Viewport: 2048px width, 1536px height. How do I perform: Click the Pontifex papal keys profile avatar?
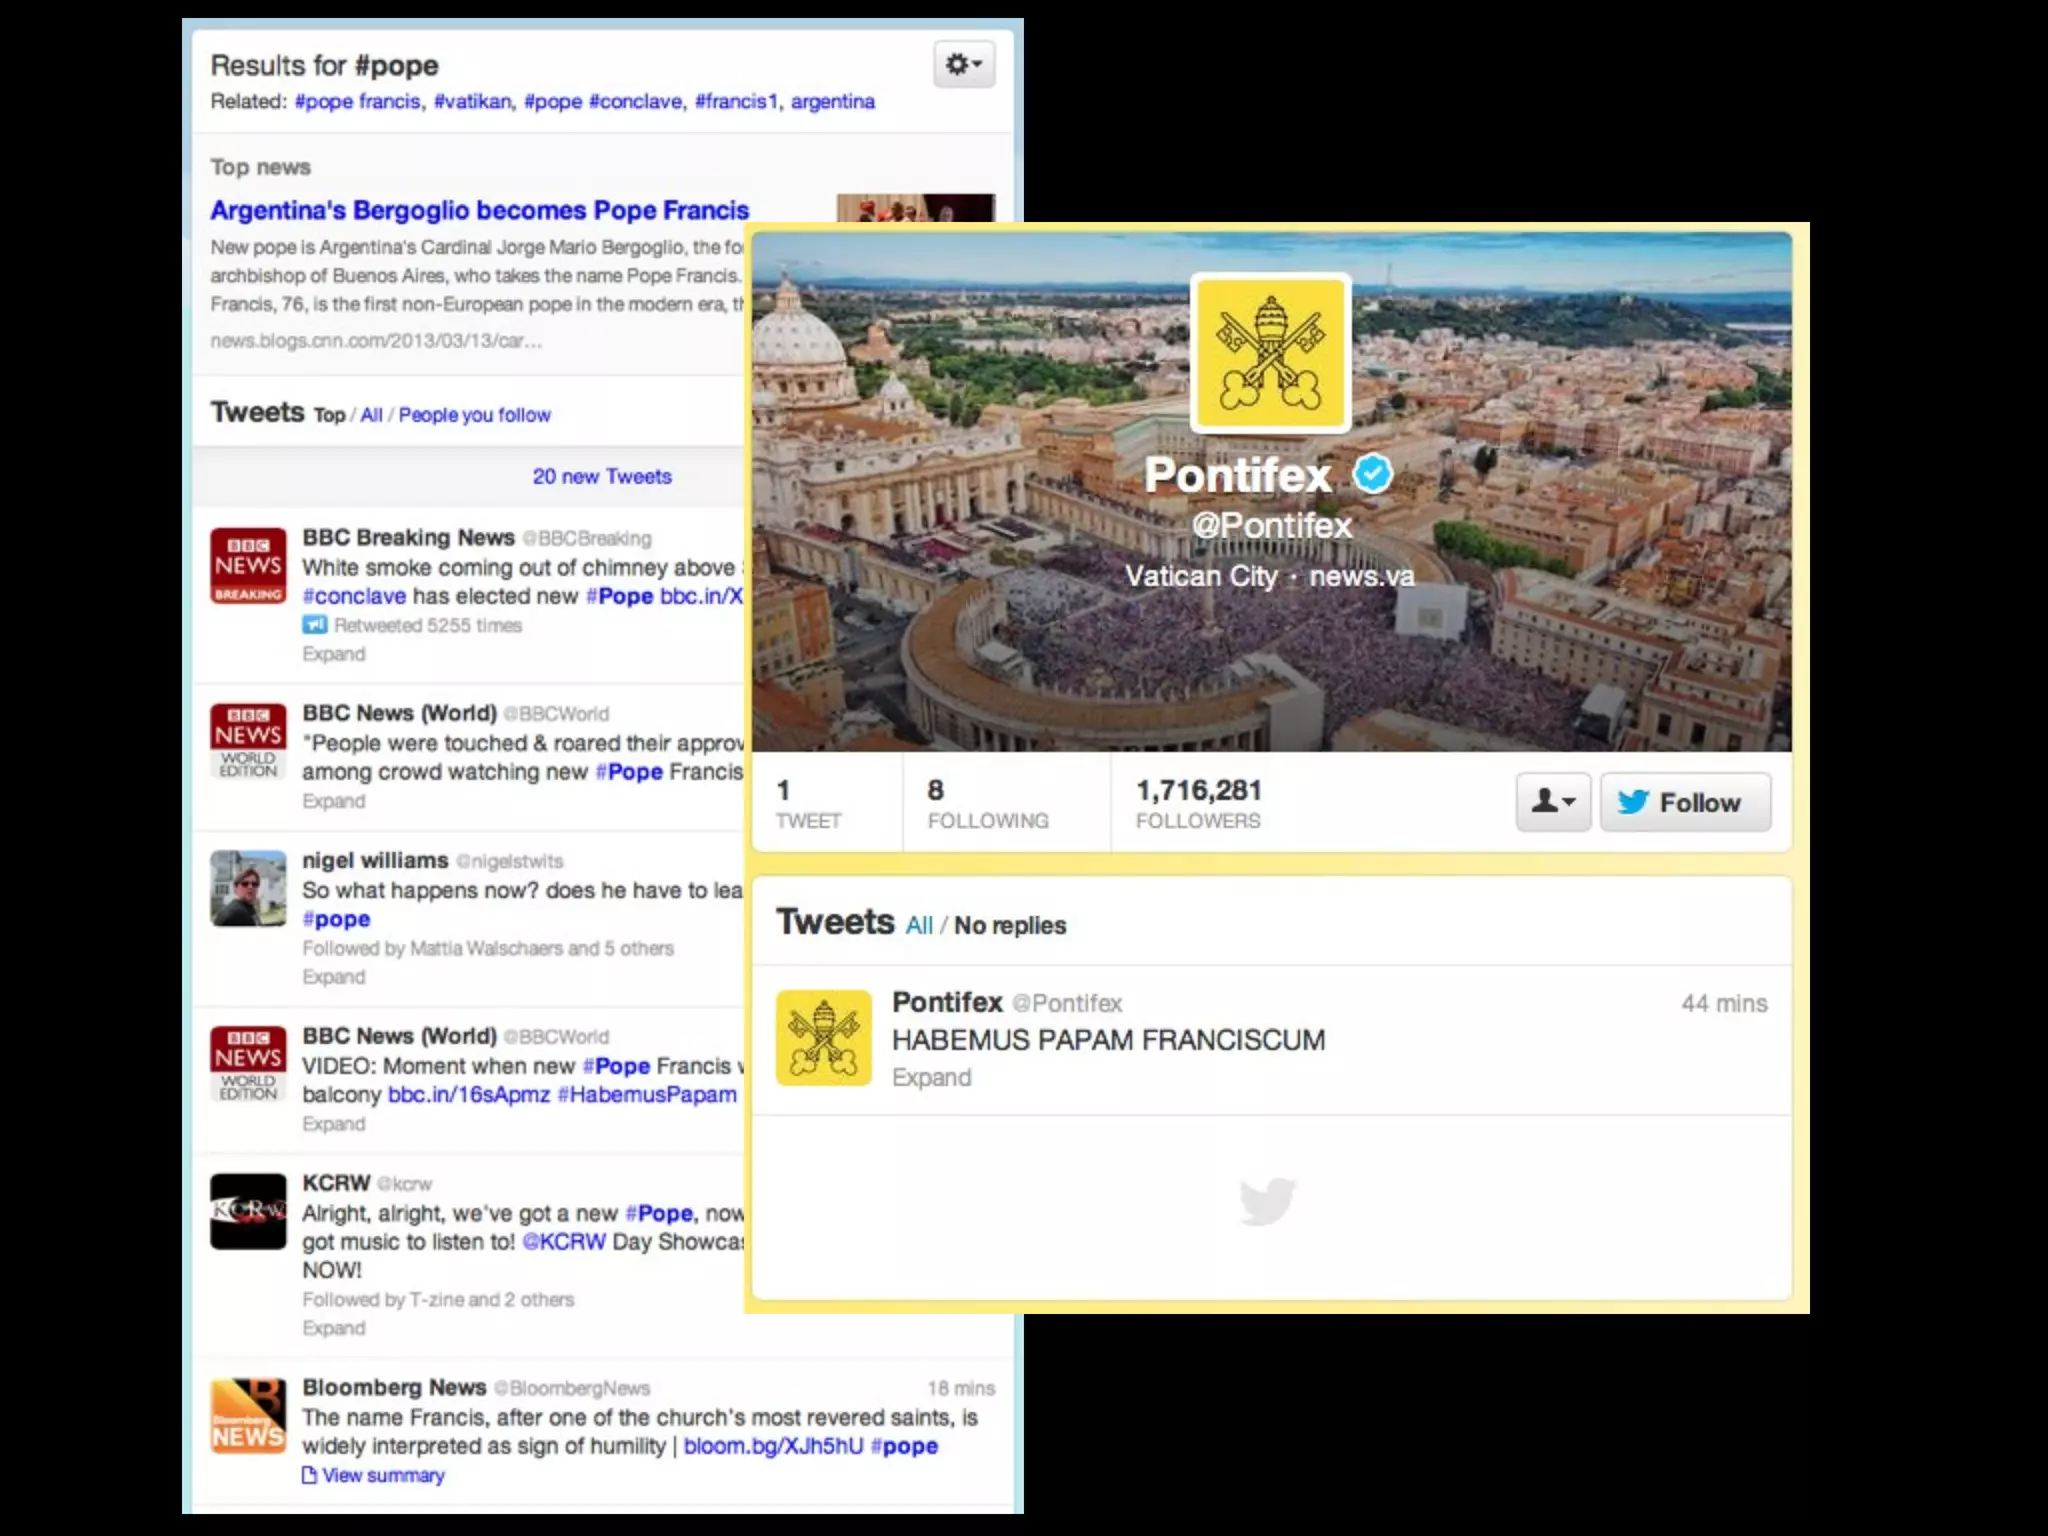point(1270,353)
